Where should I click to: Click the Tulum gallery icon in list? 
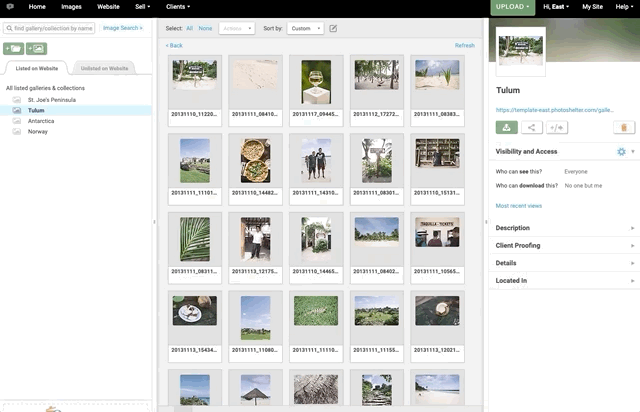[17, 110]
